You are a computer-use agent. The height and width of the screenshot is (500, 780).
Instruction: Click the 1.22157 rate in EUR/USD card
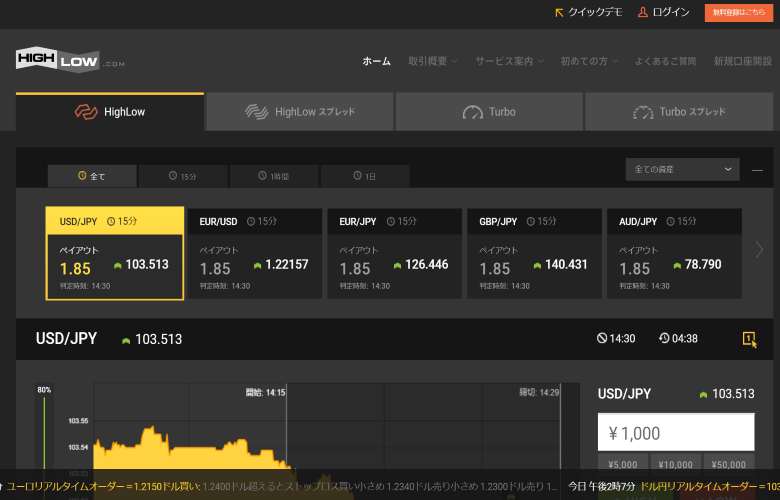(x=287, y=265)
